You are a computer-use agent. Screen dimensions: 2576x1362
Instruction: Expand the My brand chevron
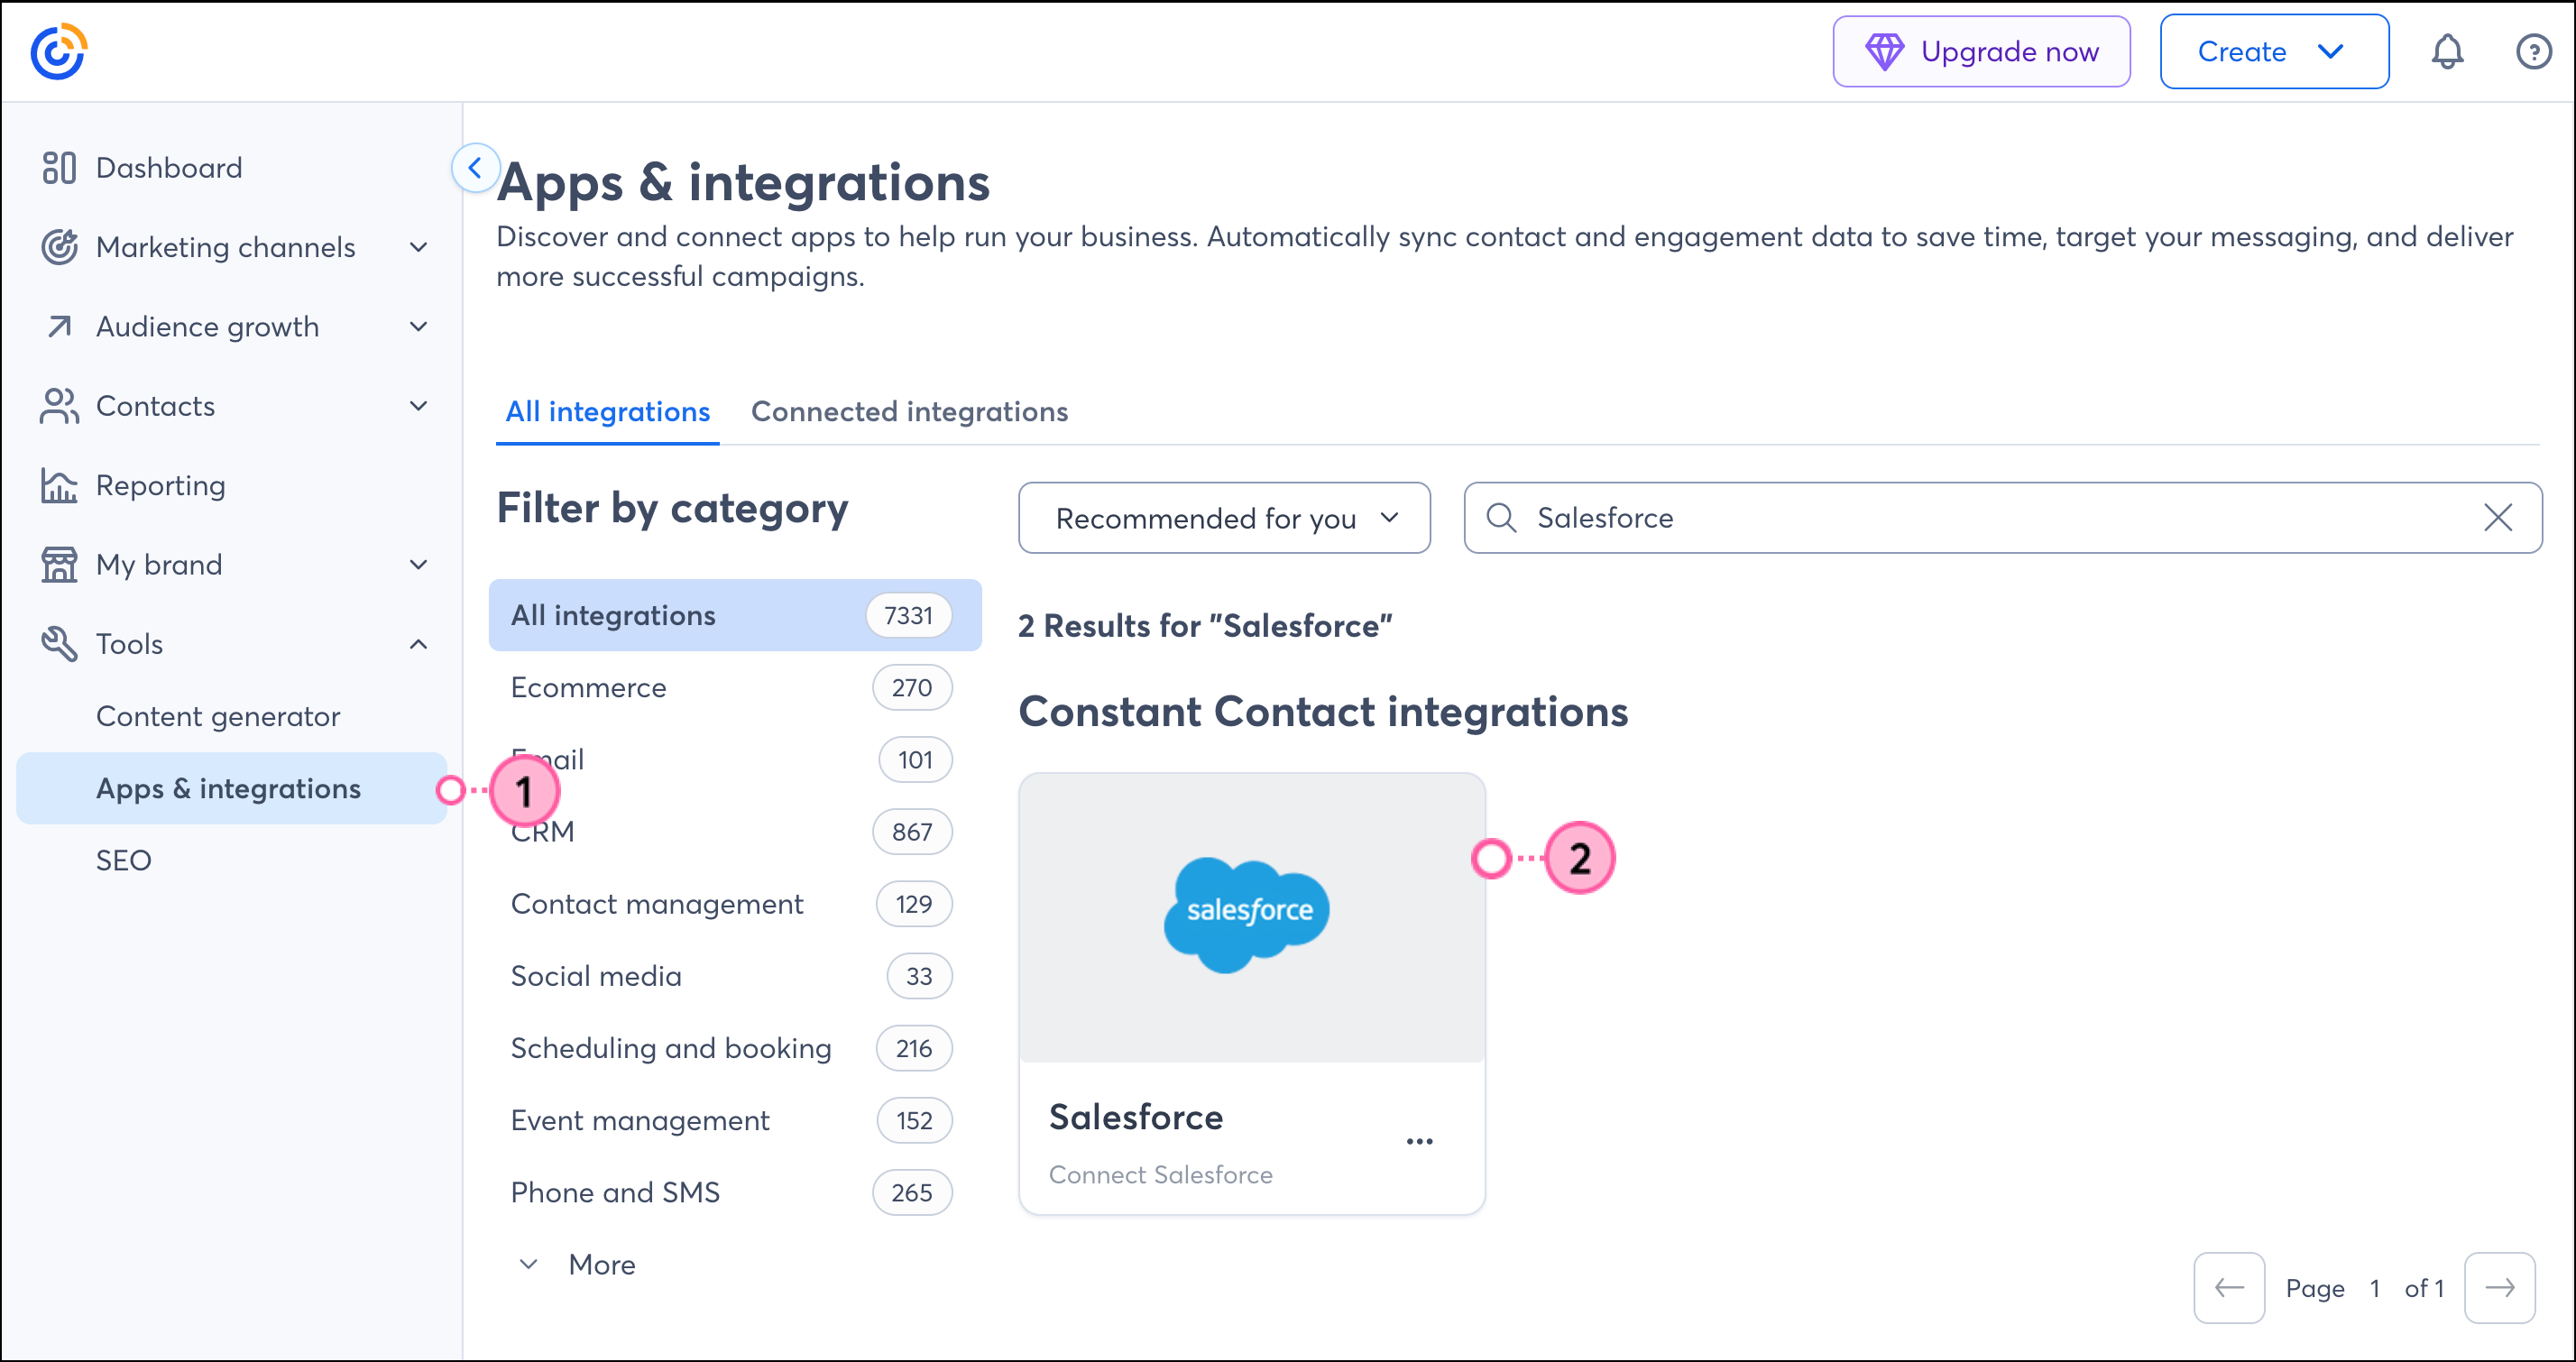tap(419, 564)
